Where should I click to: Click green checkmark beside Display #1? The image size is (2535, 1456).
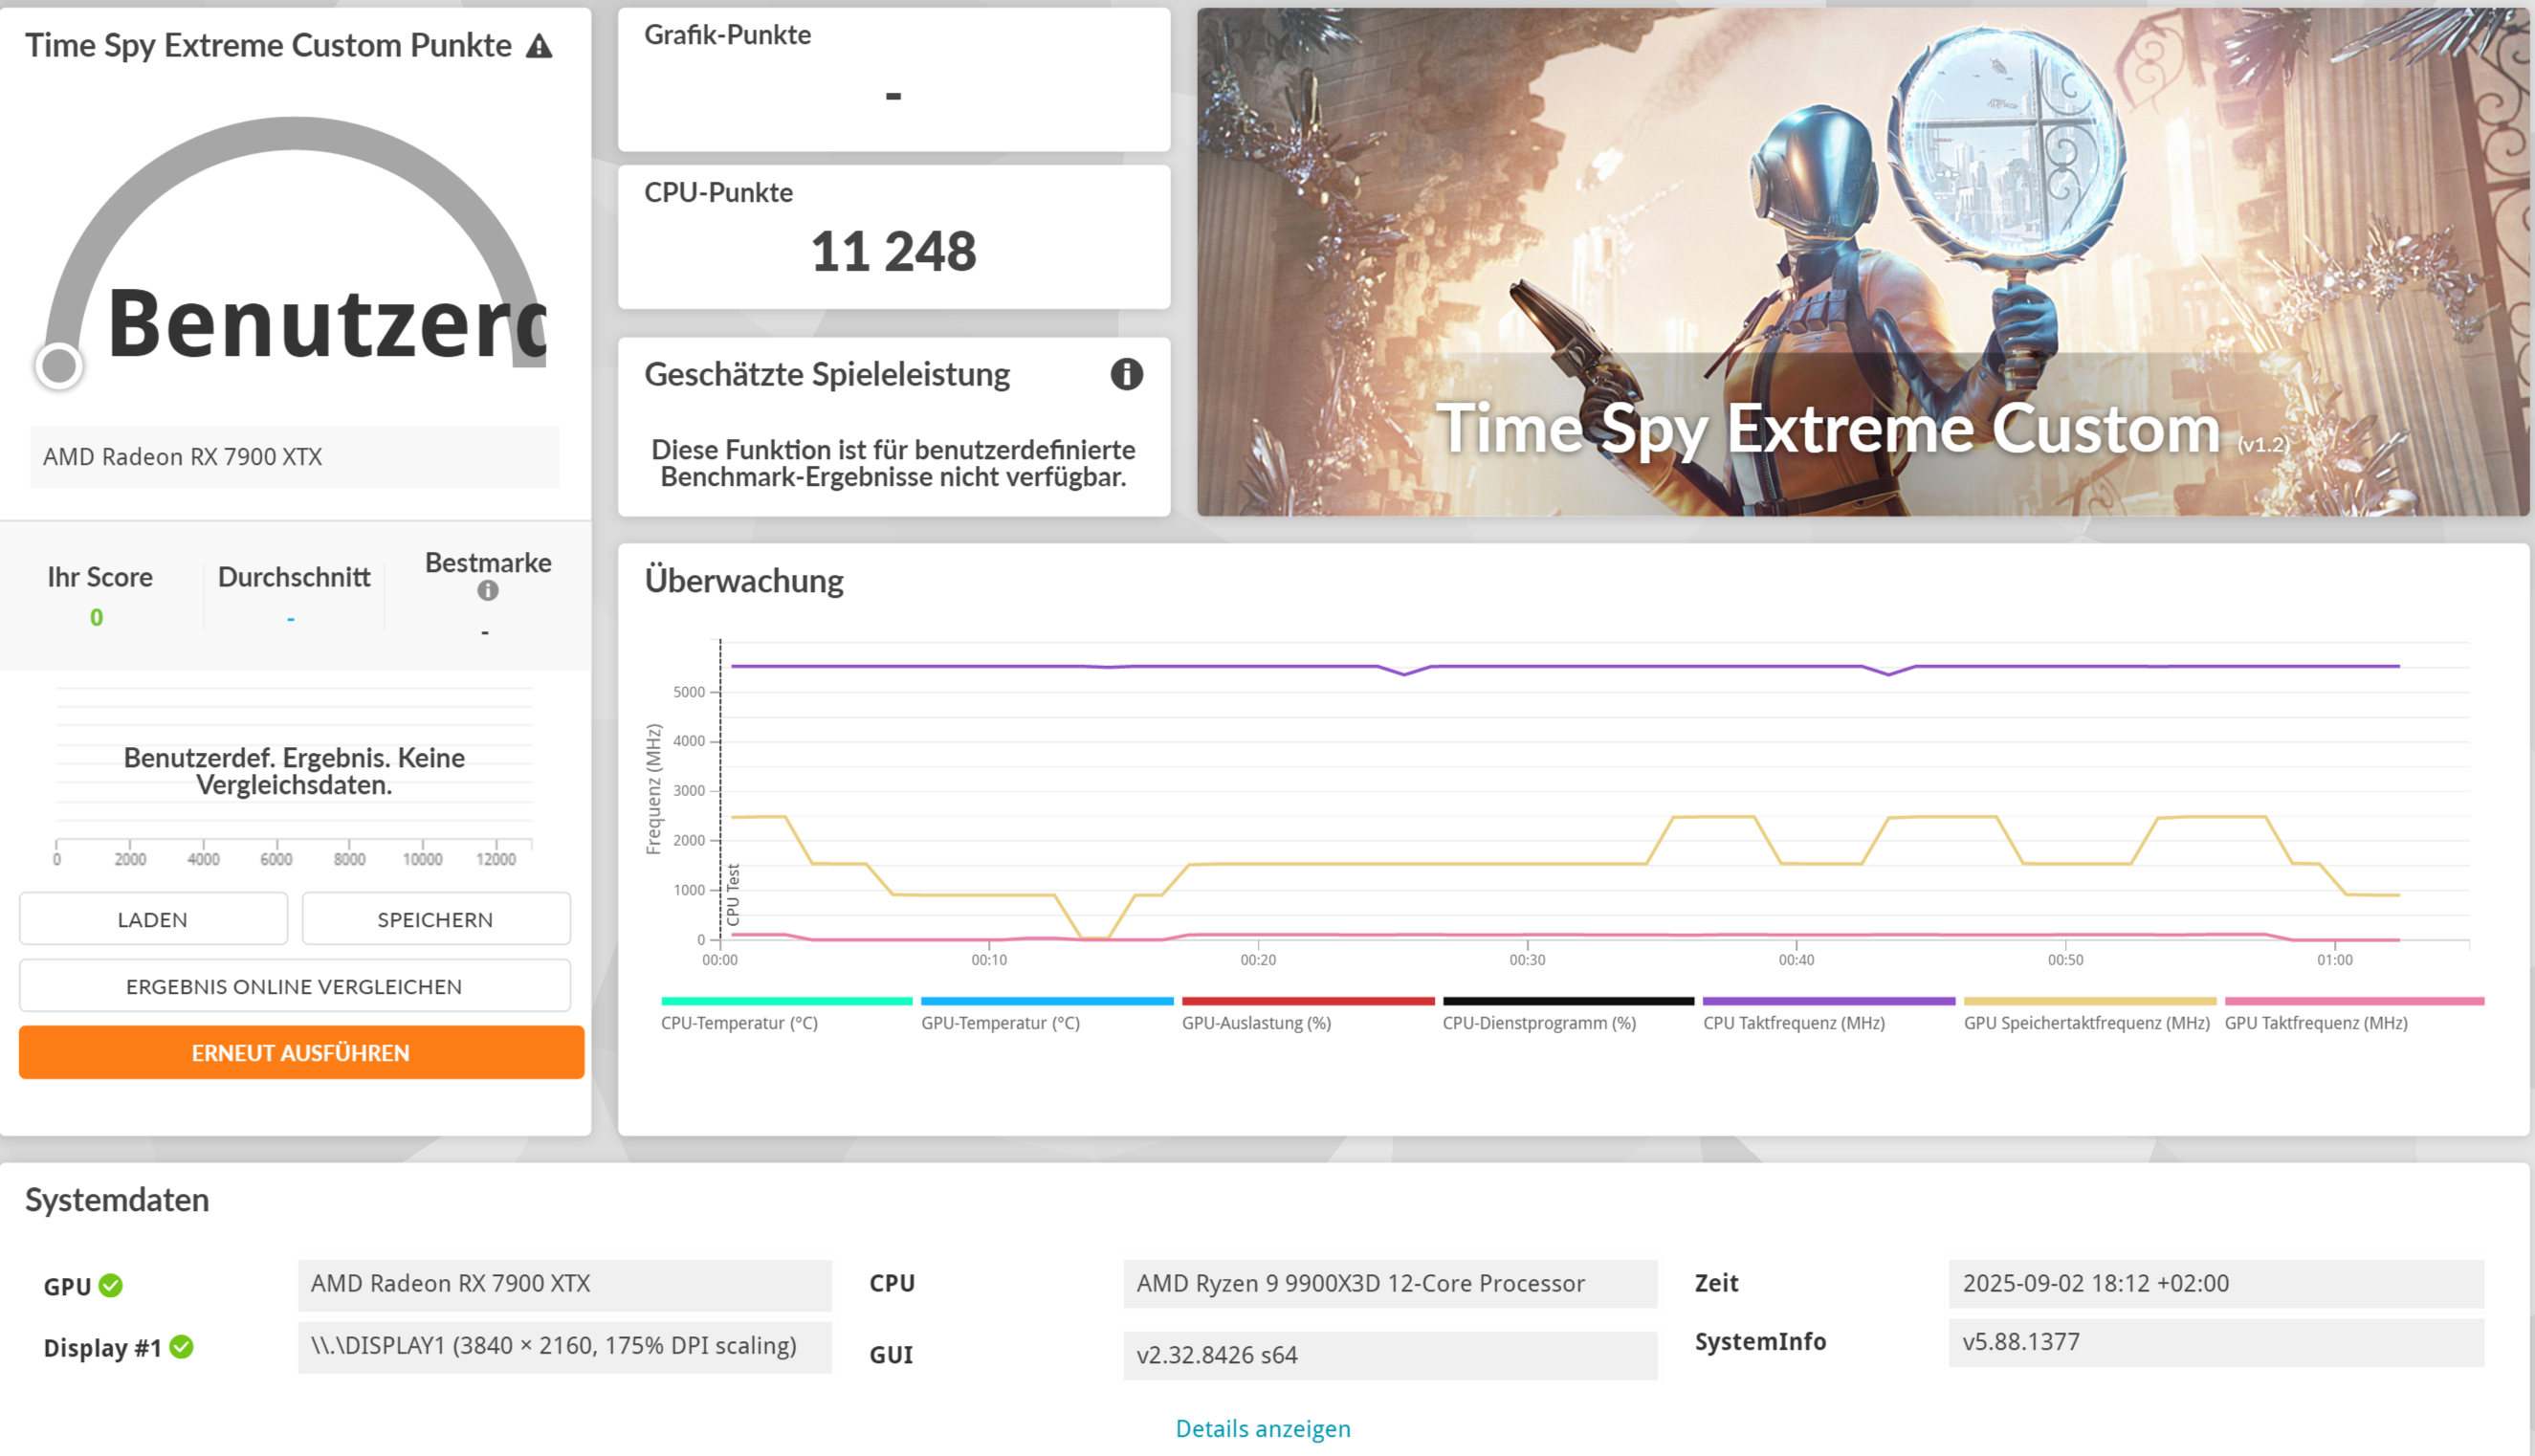(181, 1347)
